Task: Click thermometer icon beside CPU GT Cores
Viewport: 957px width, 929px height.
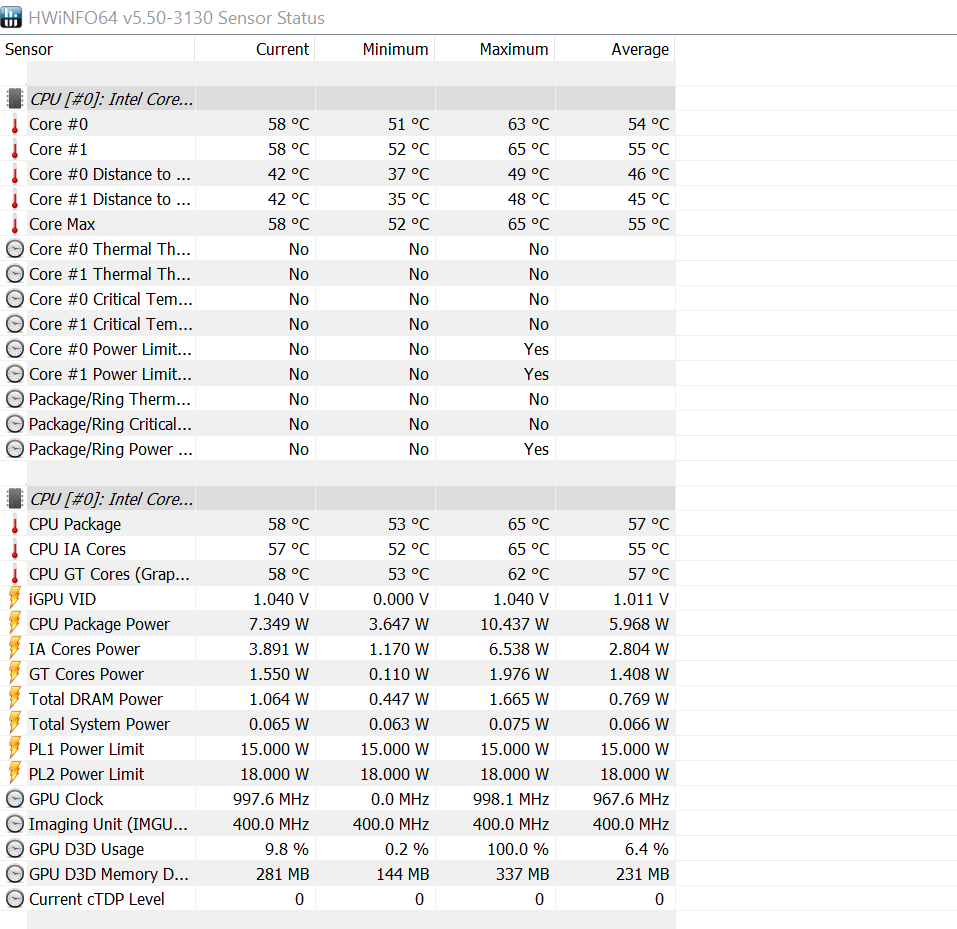Action: point(15,574)
